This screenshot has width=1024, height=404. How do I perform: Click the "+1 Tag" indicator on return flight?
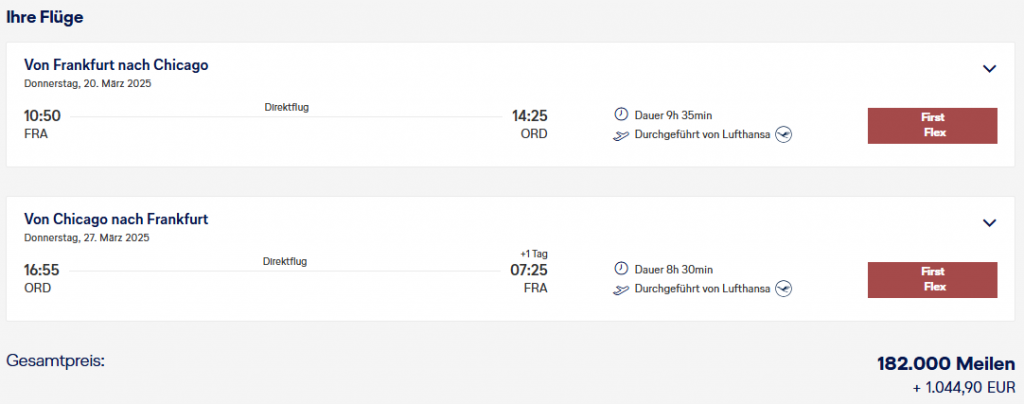click(533, 253)
